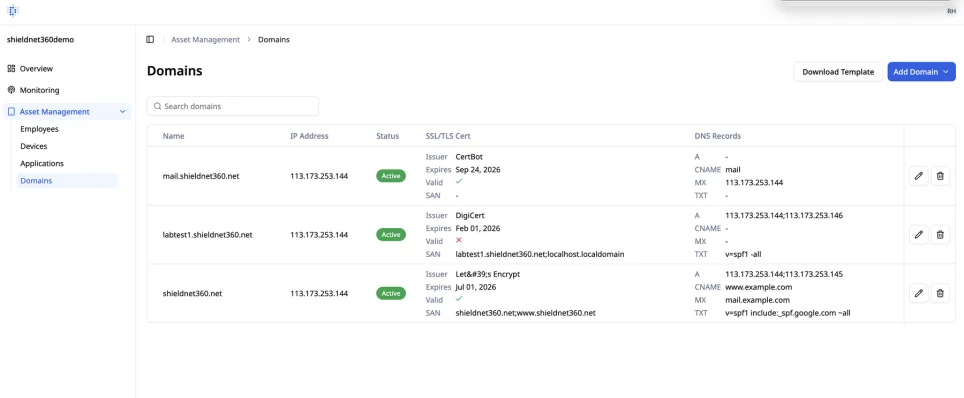Click the Name column header
The height and width of the screenshot is (398, 964).
[173, 136]
